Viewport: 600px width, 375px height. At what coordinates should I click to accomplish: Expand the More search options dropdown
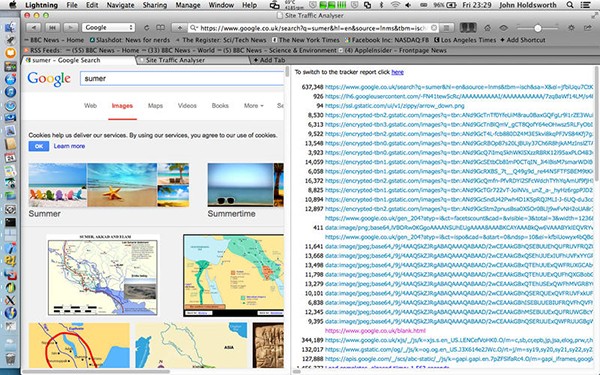[x=253, y=106]
